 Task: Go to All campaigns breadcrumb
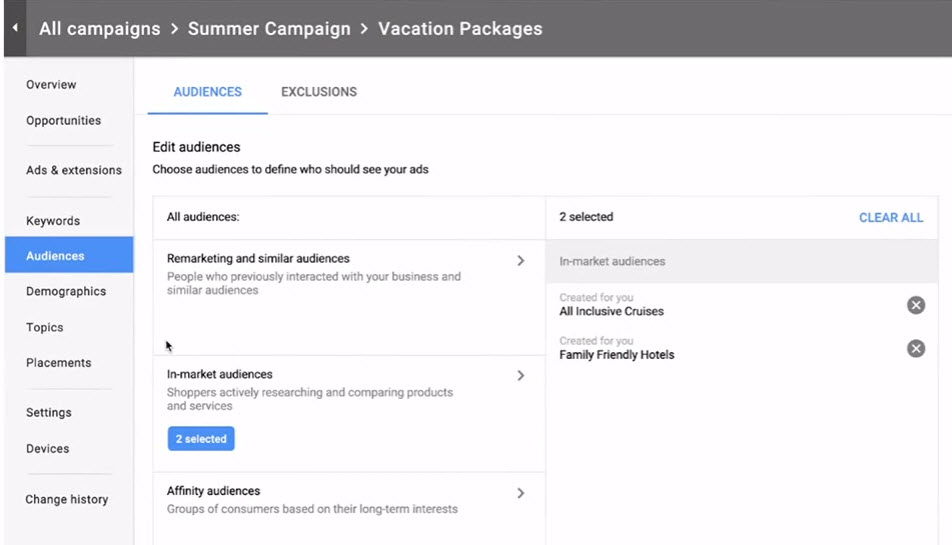tap(100, 29)
